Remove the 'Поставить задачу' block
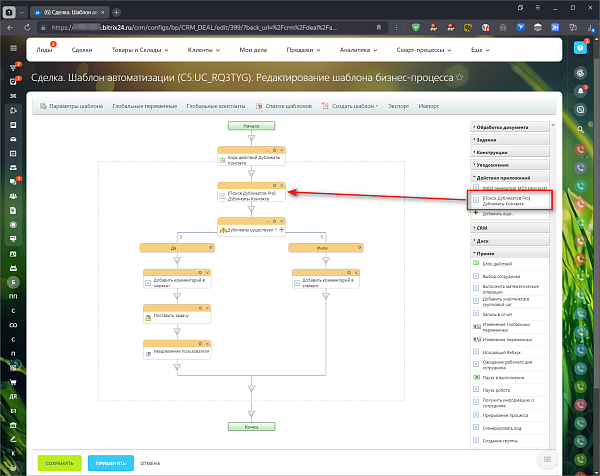This screenshot has height=476, width=600. click(207, 308)
